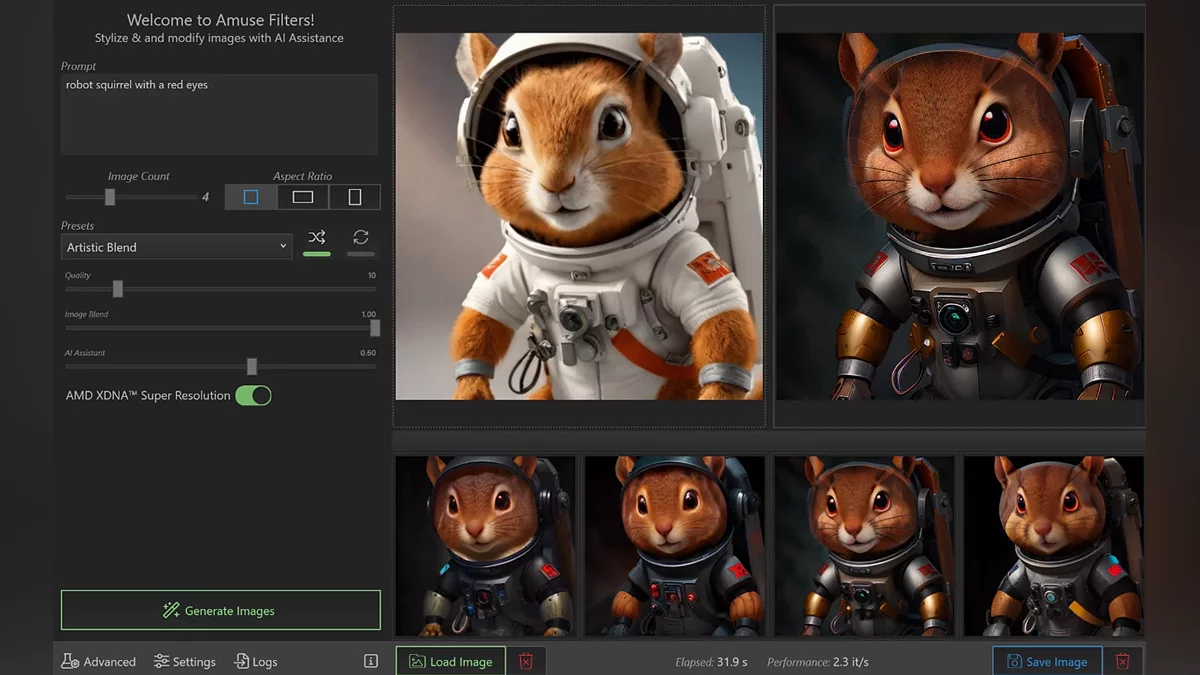Click the shuffle preset icon
Viewport: 1200px width, 675px height.
tap(317, 238)
